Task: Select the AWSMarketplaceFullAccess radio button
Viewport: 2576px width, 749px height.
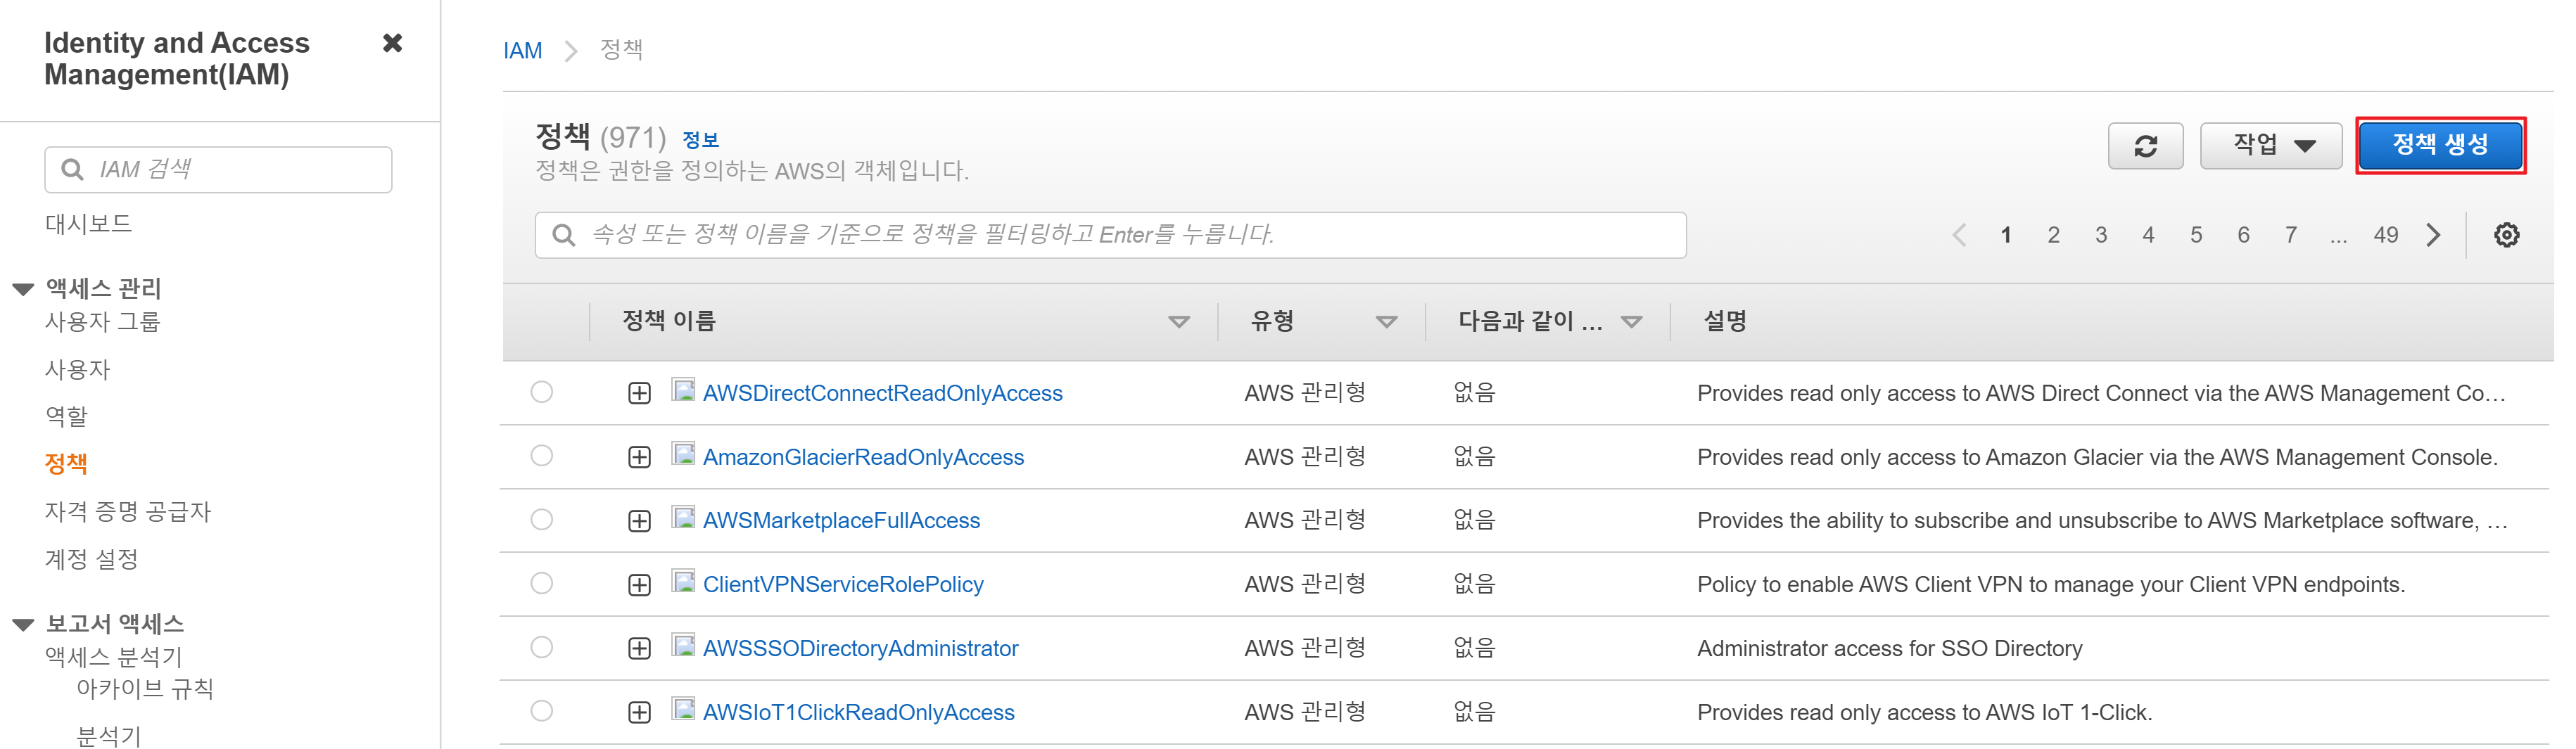Action: coord(542,520)
